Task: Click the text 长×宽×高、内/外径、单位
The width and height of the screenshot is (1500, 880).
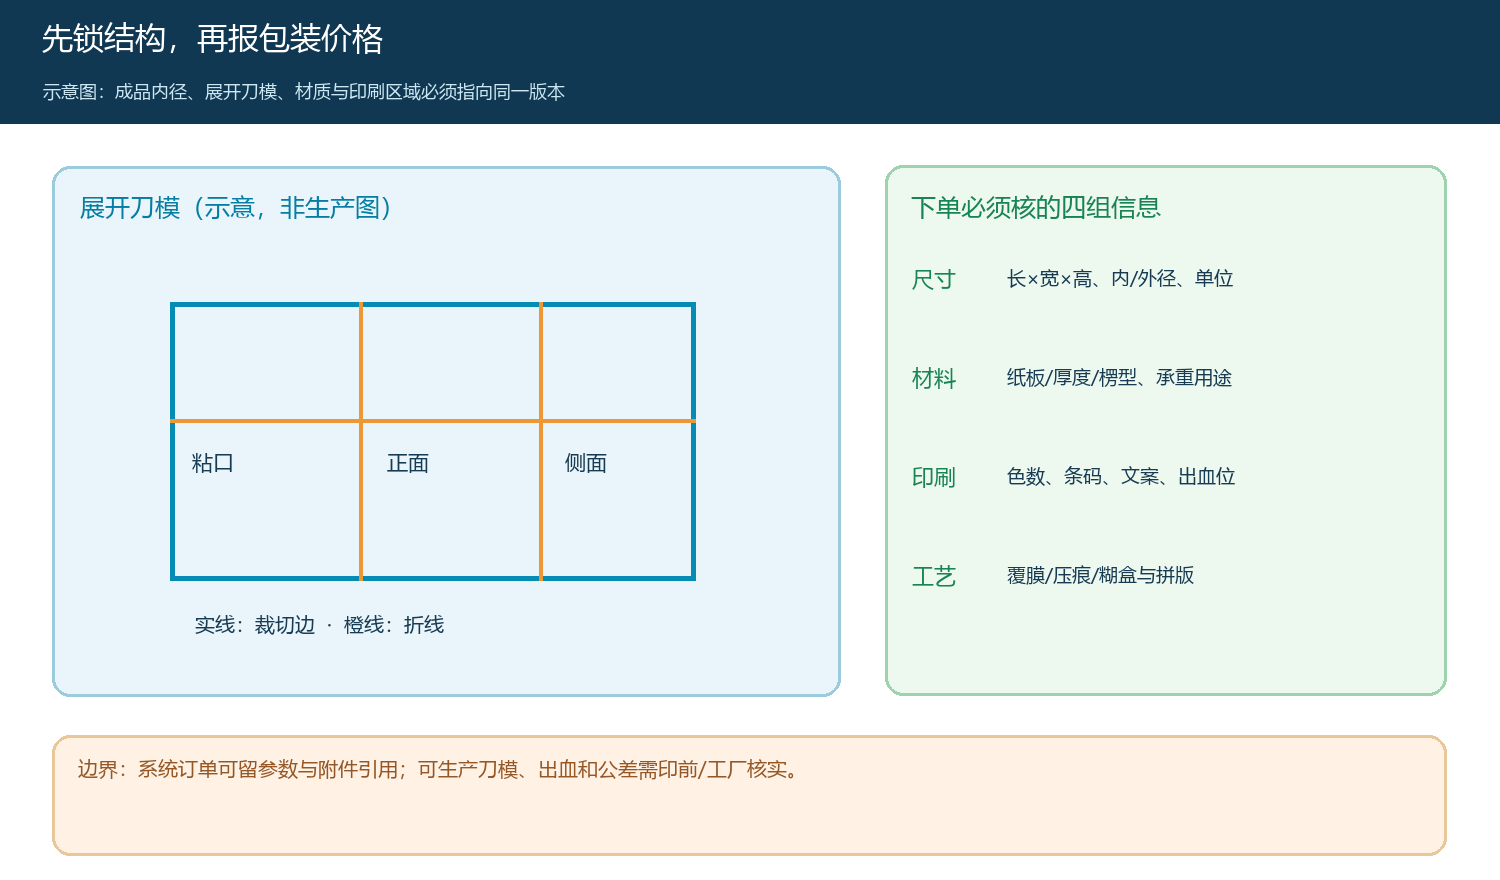Action: click(1120, 279)
